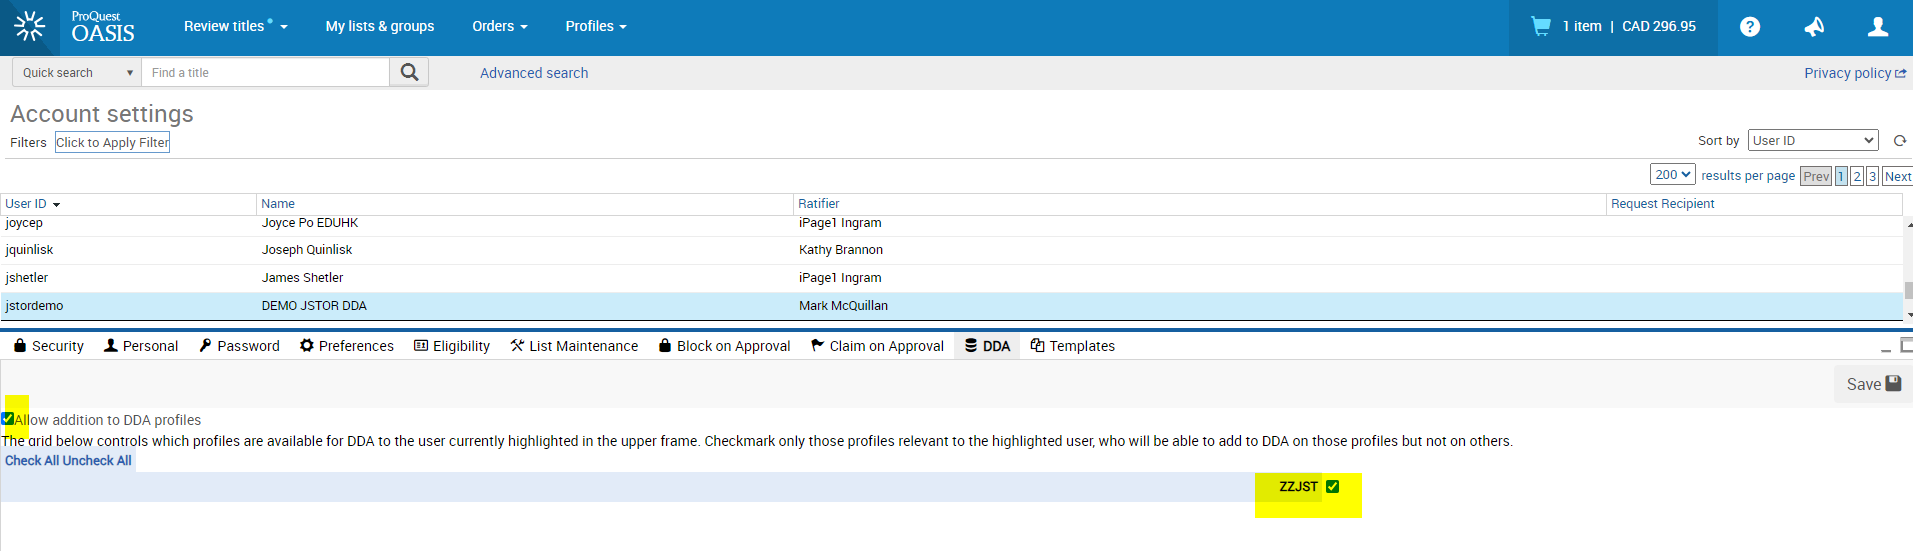Click the name Joseph Quinlisk

tap(307, 250)
